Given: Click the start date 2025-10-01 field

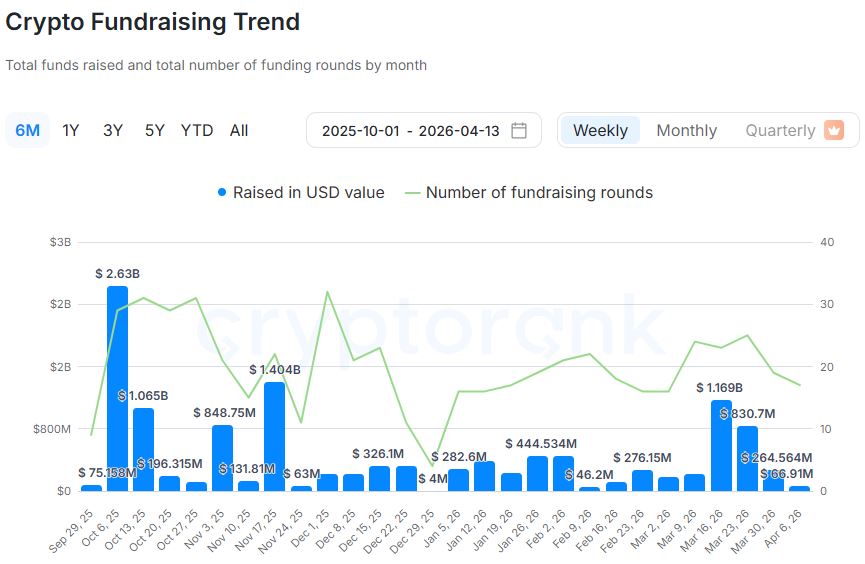Looking at the screenshot, I should 360,131.
